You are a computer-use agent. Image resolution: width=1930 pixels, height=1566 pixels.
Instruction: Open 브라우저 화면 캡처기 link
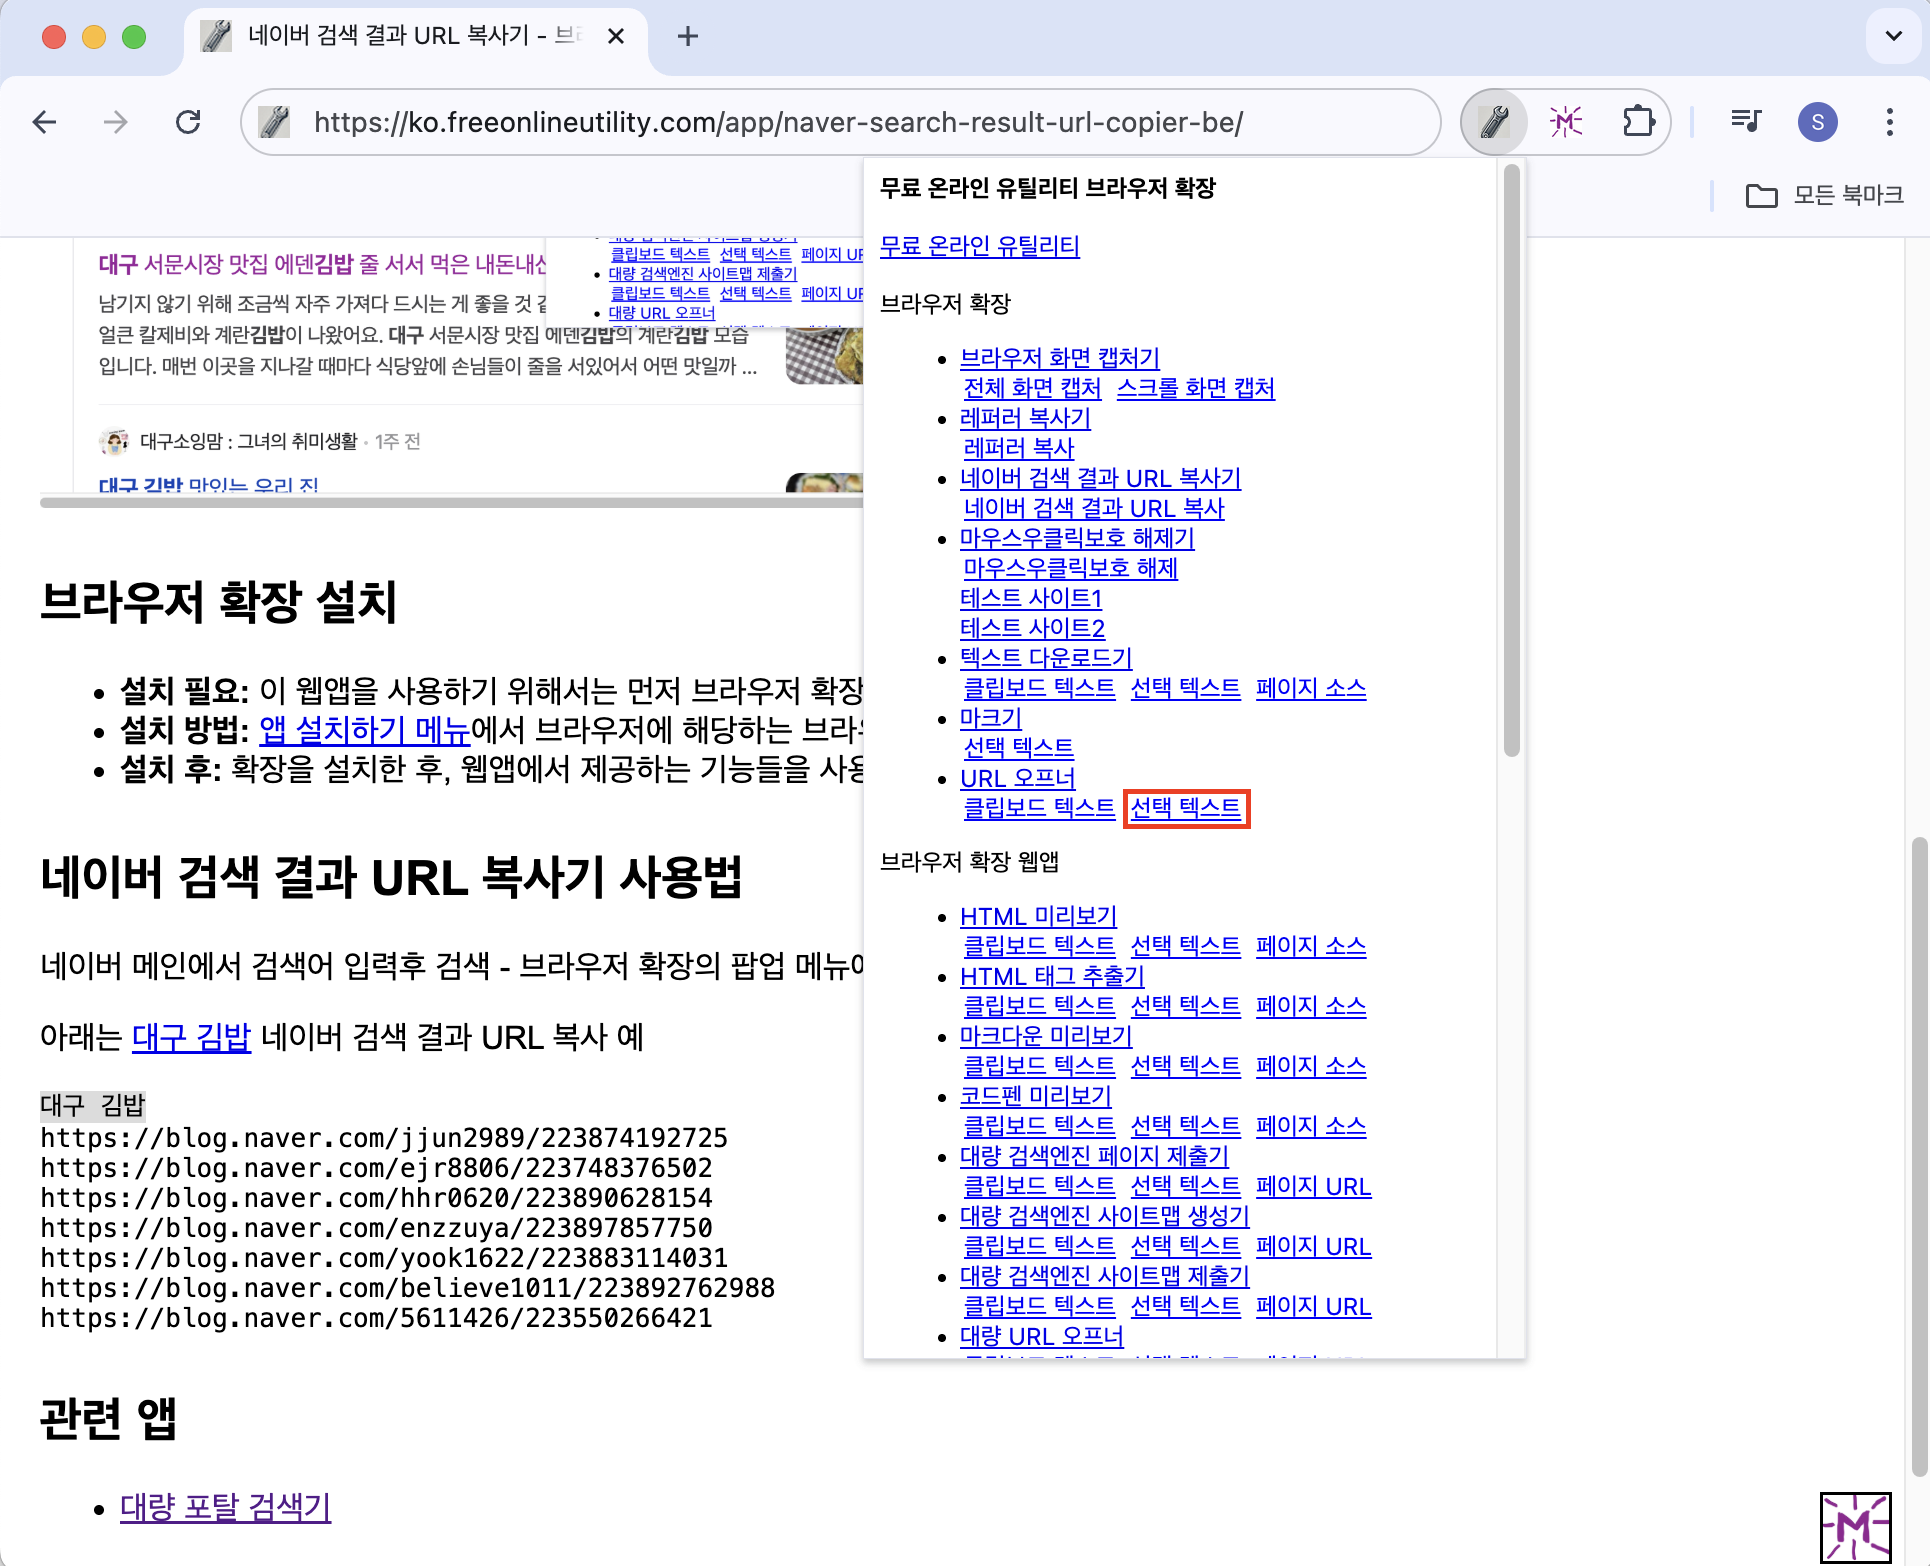pyautogui.click(x=1060, y=358)
